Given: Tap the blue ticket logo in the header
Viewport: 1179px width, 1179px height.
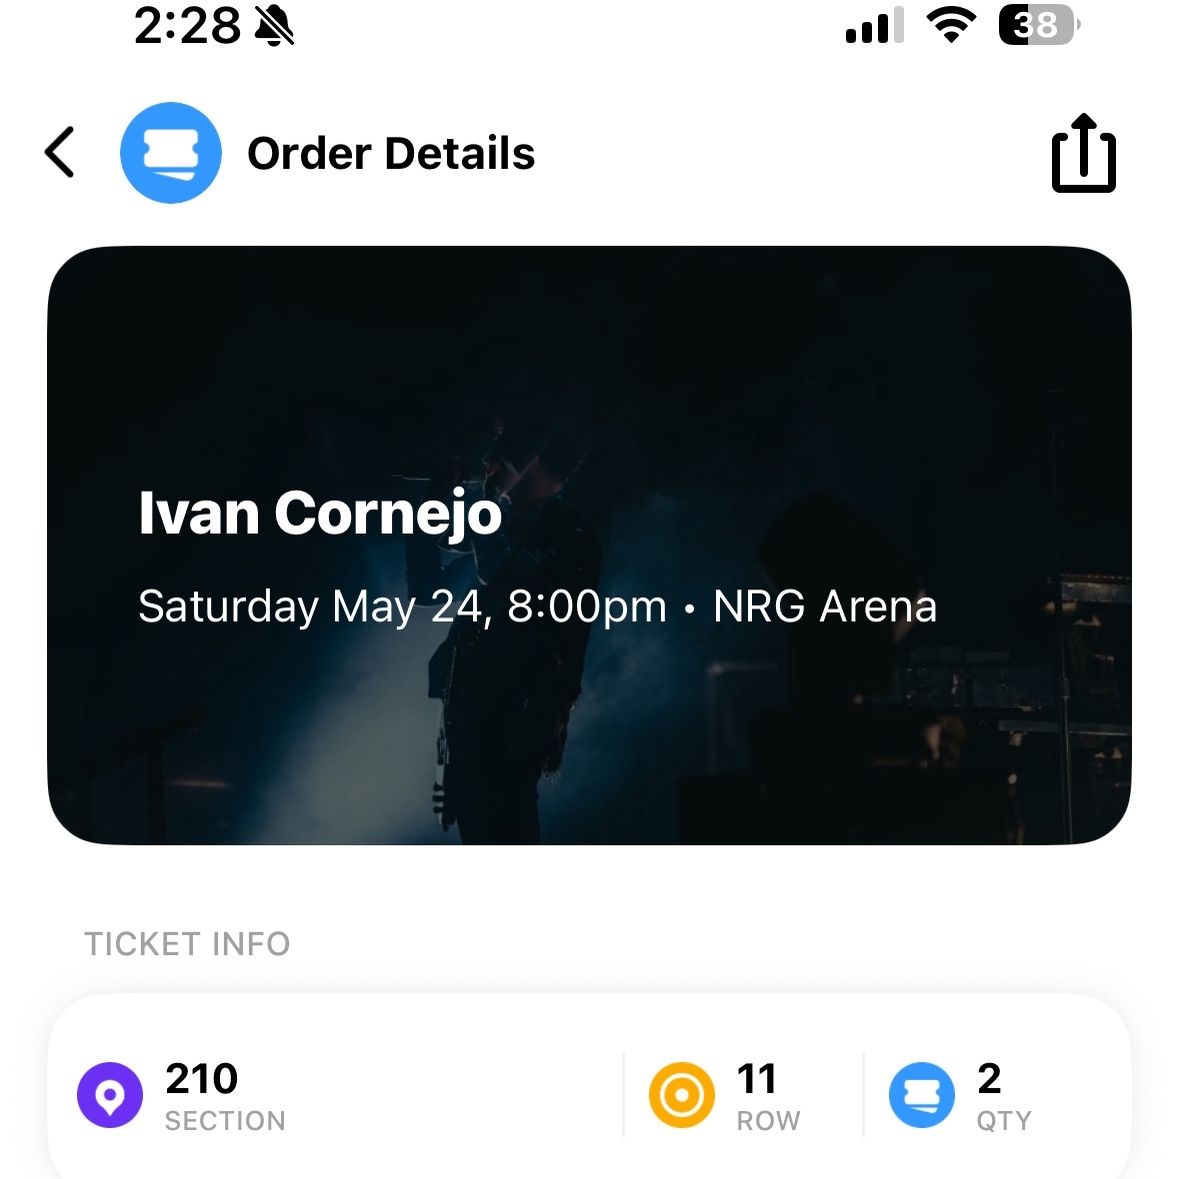Looking at the screenshot, I should (171, 153).
